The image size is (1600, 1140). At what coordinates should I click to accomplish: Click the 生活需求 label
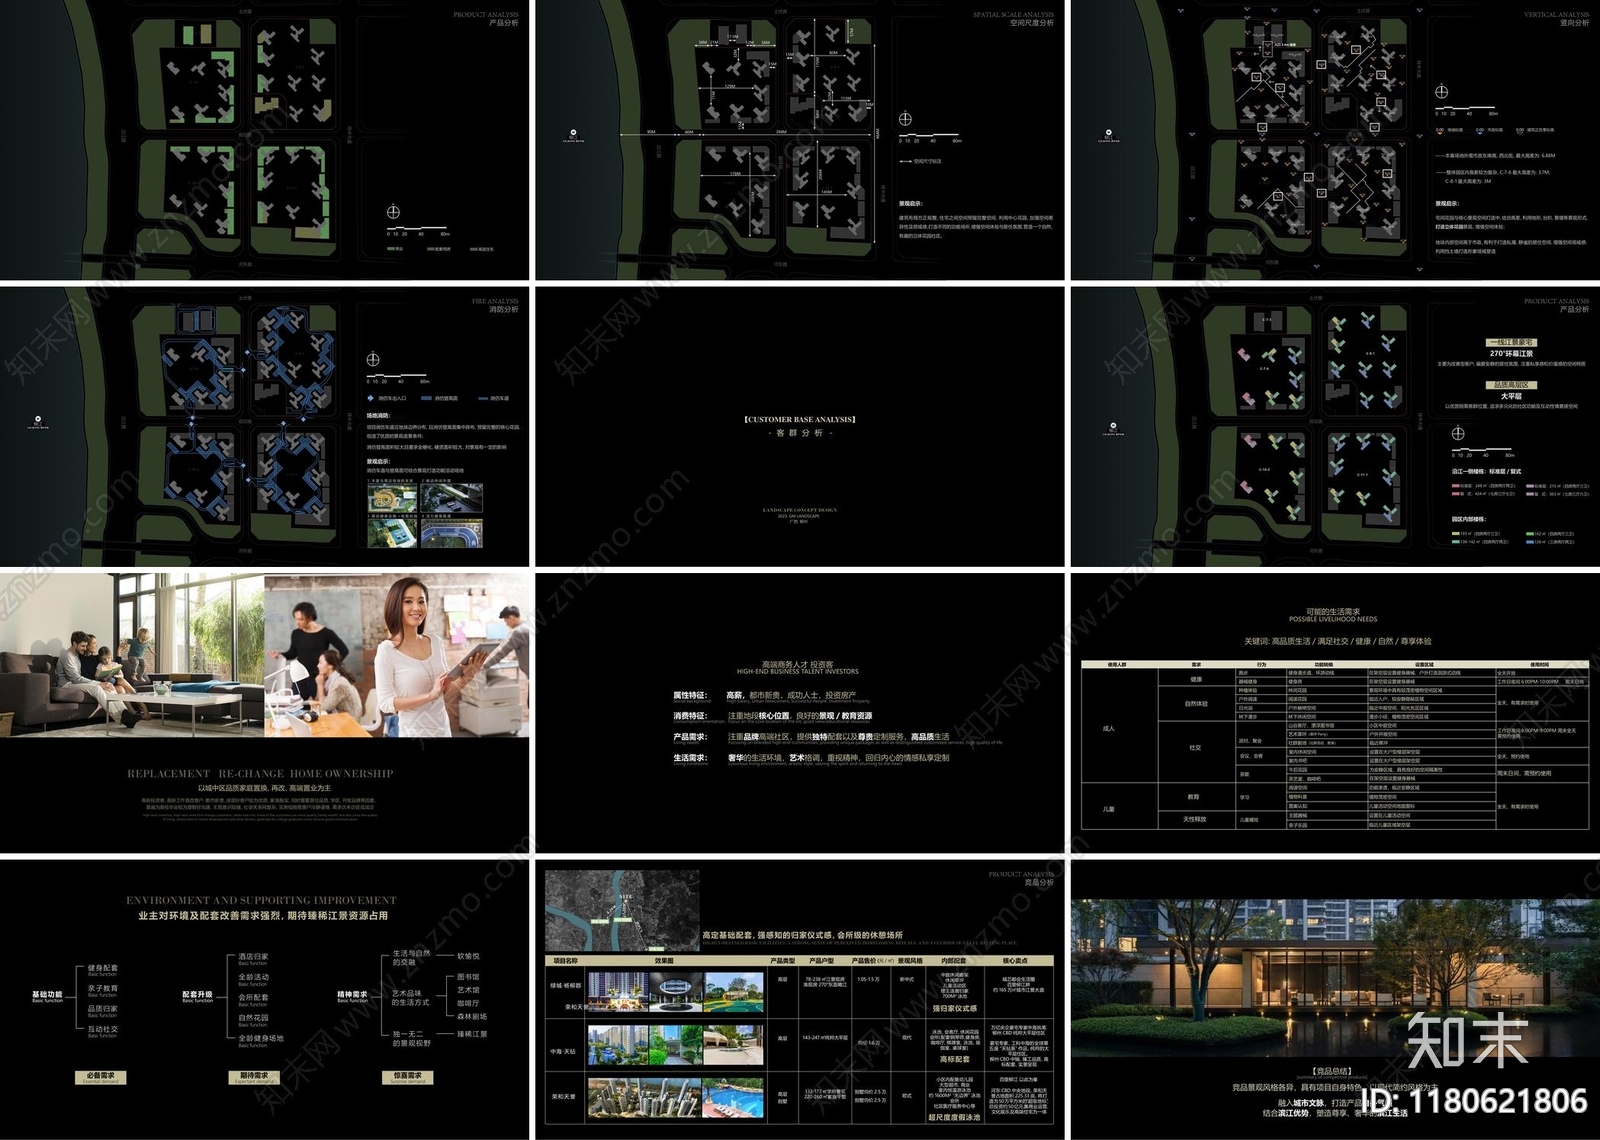pos(690,758)
